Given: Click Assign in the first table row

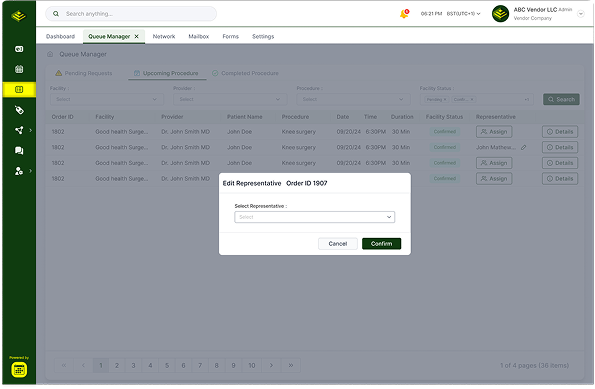Looking at the screenshot, I should click(494, 132).
